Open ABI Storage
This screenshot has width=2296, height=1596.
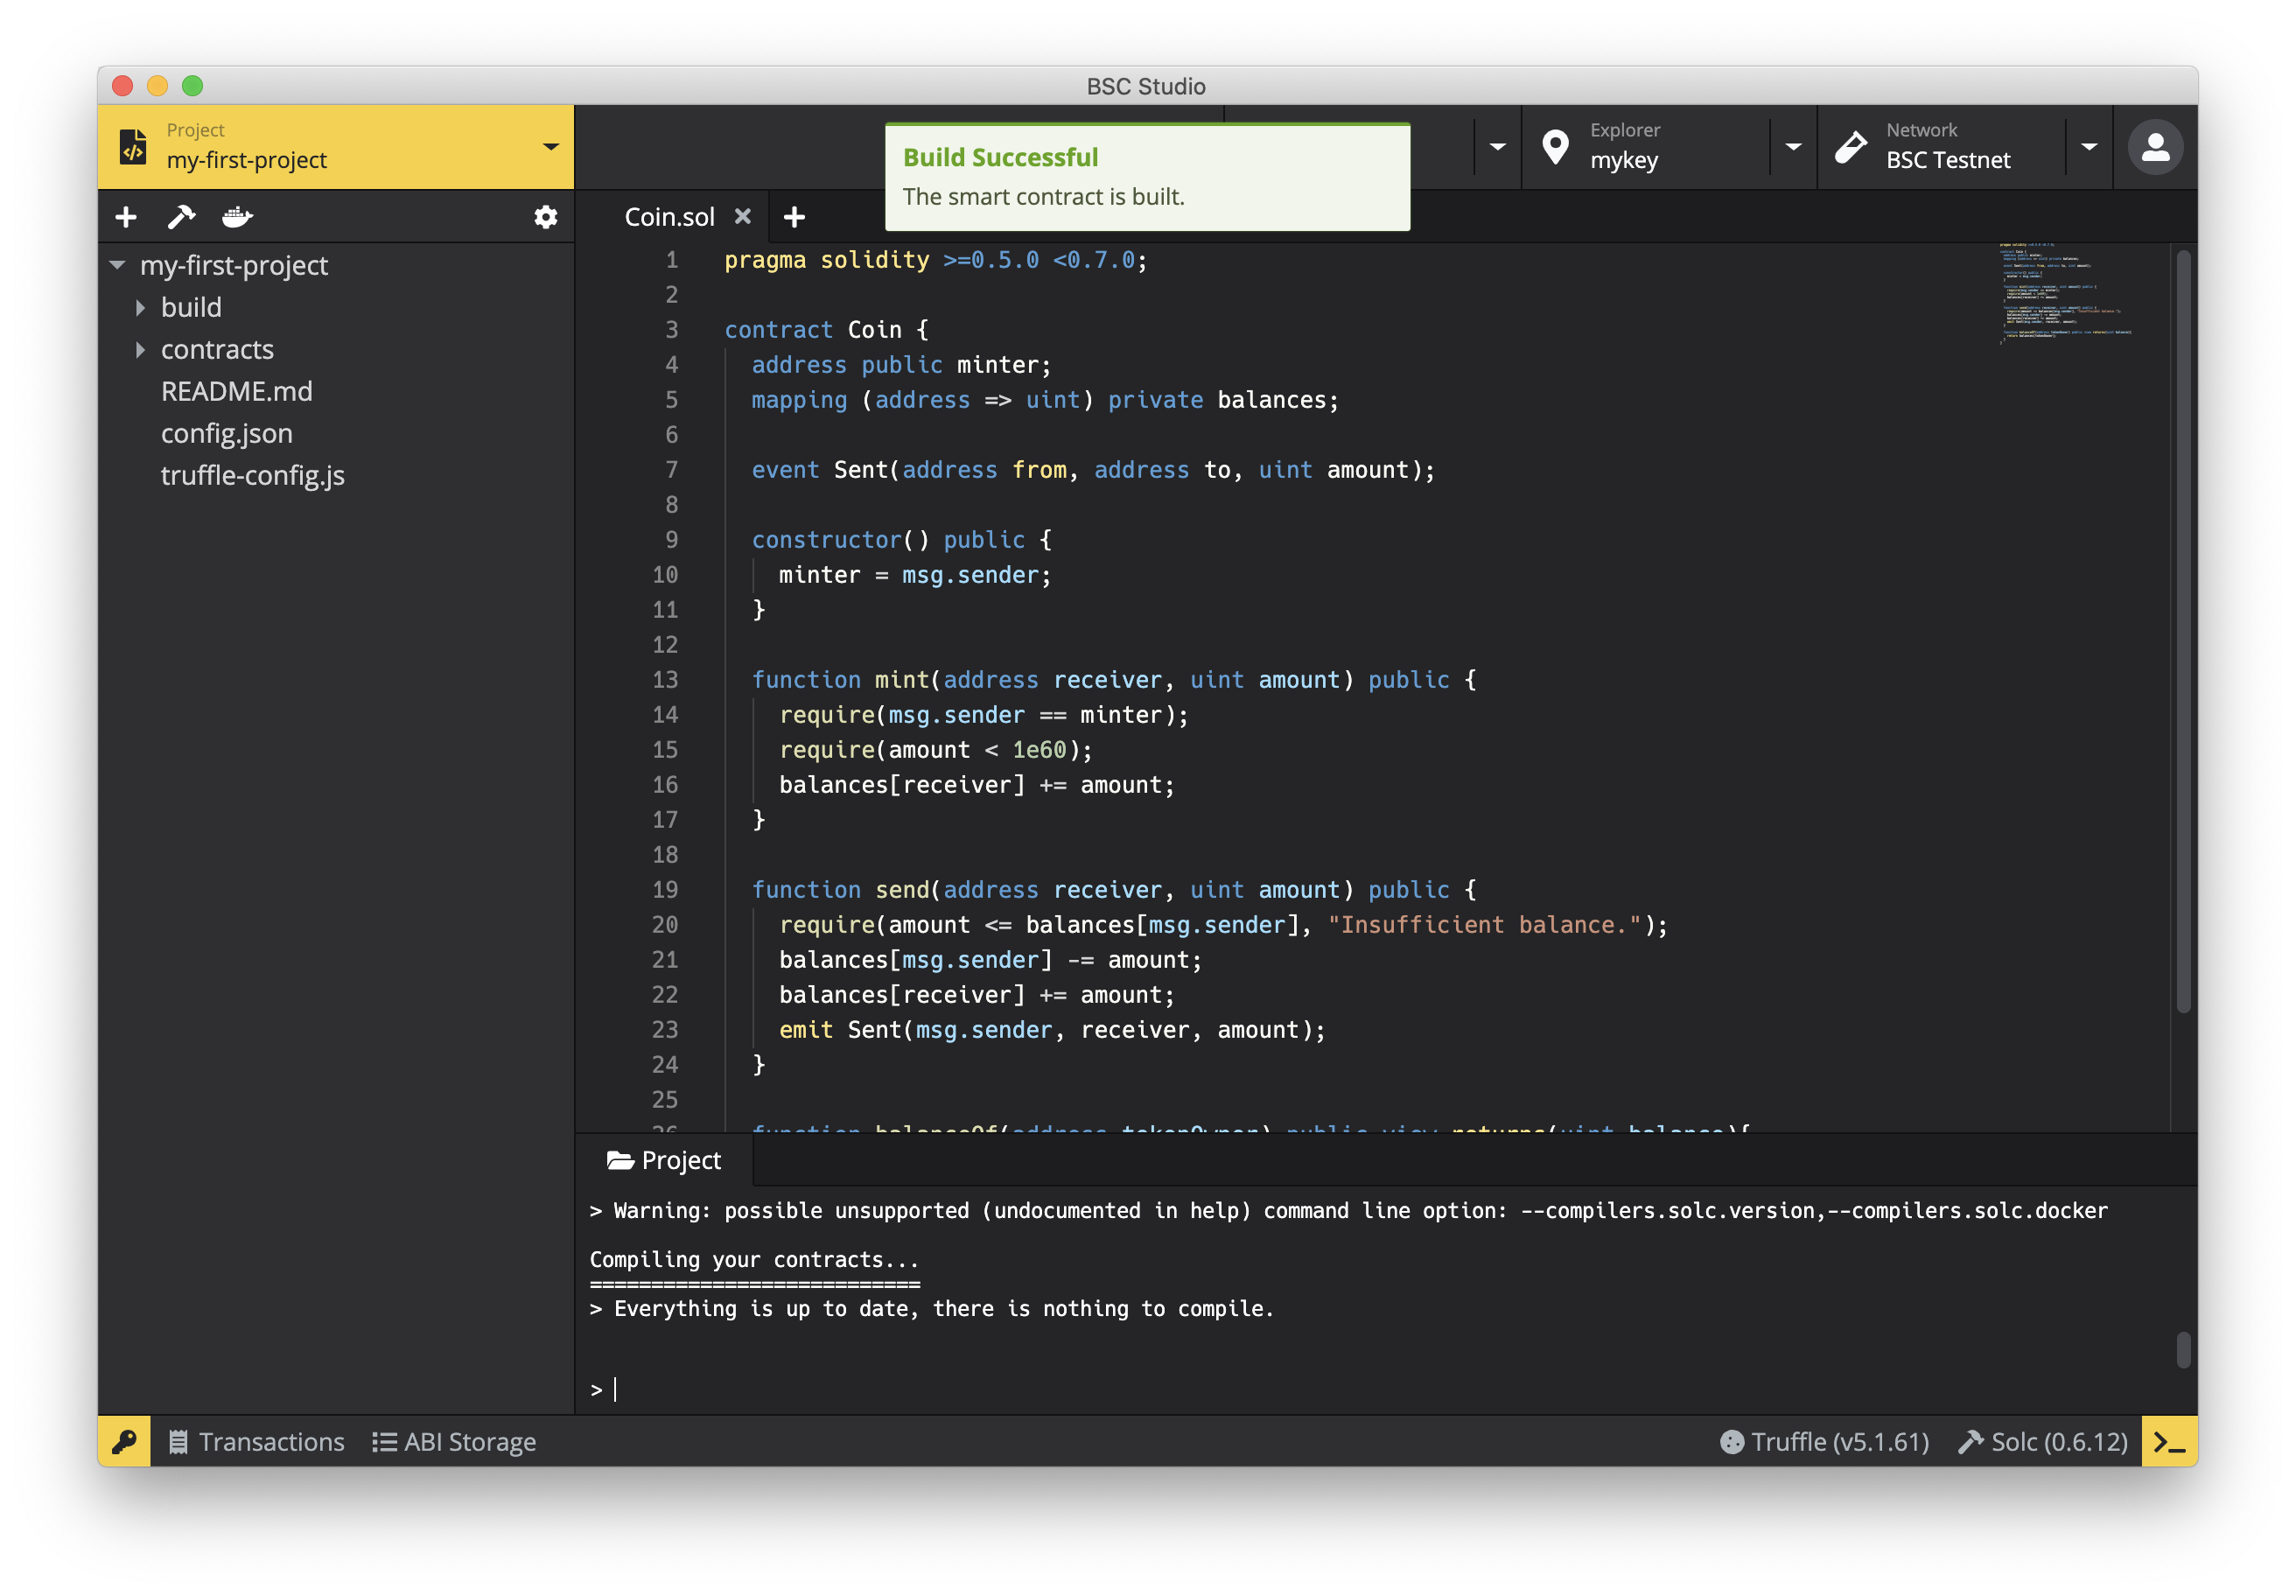454,1441
